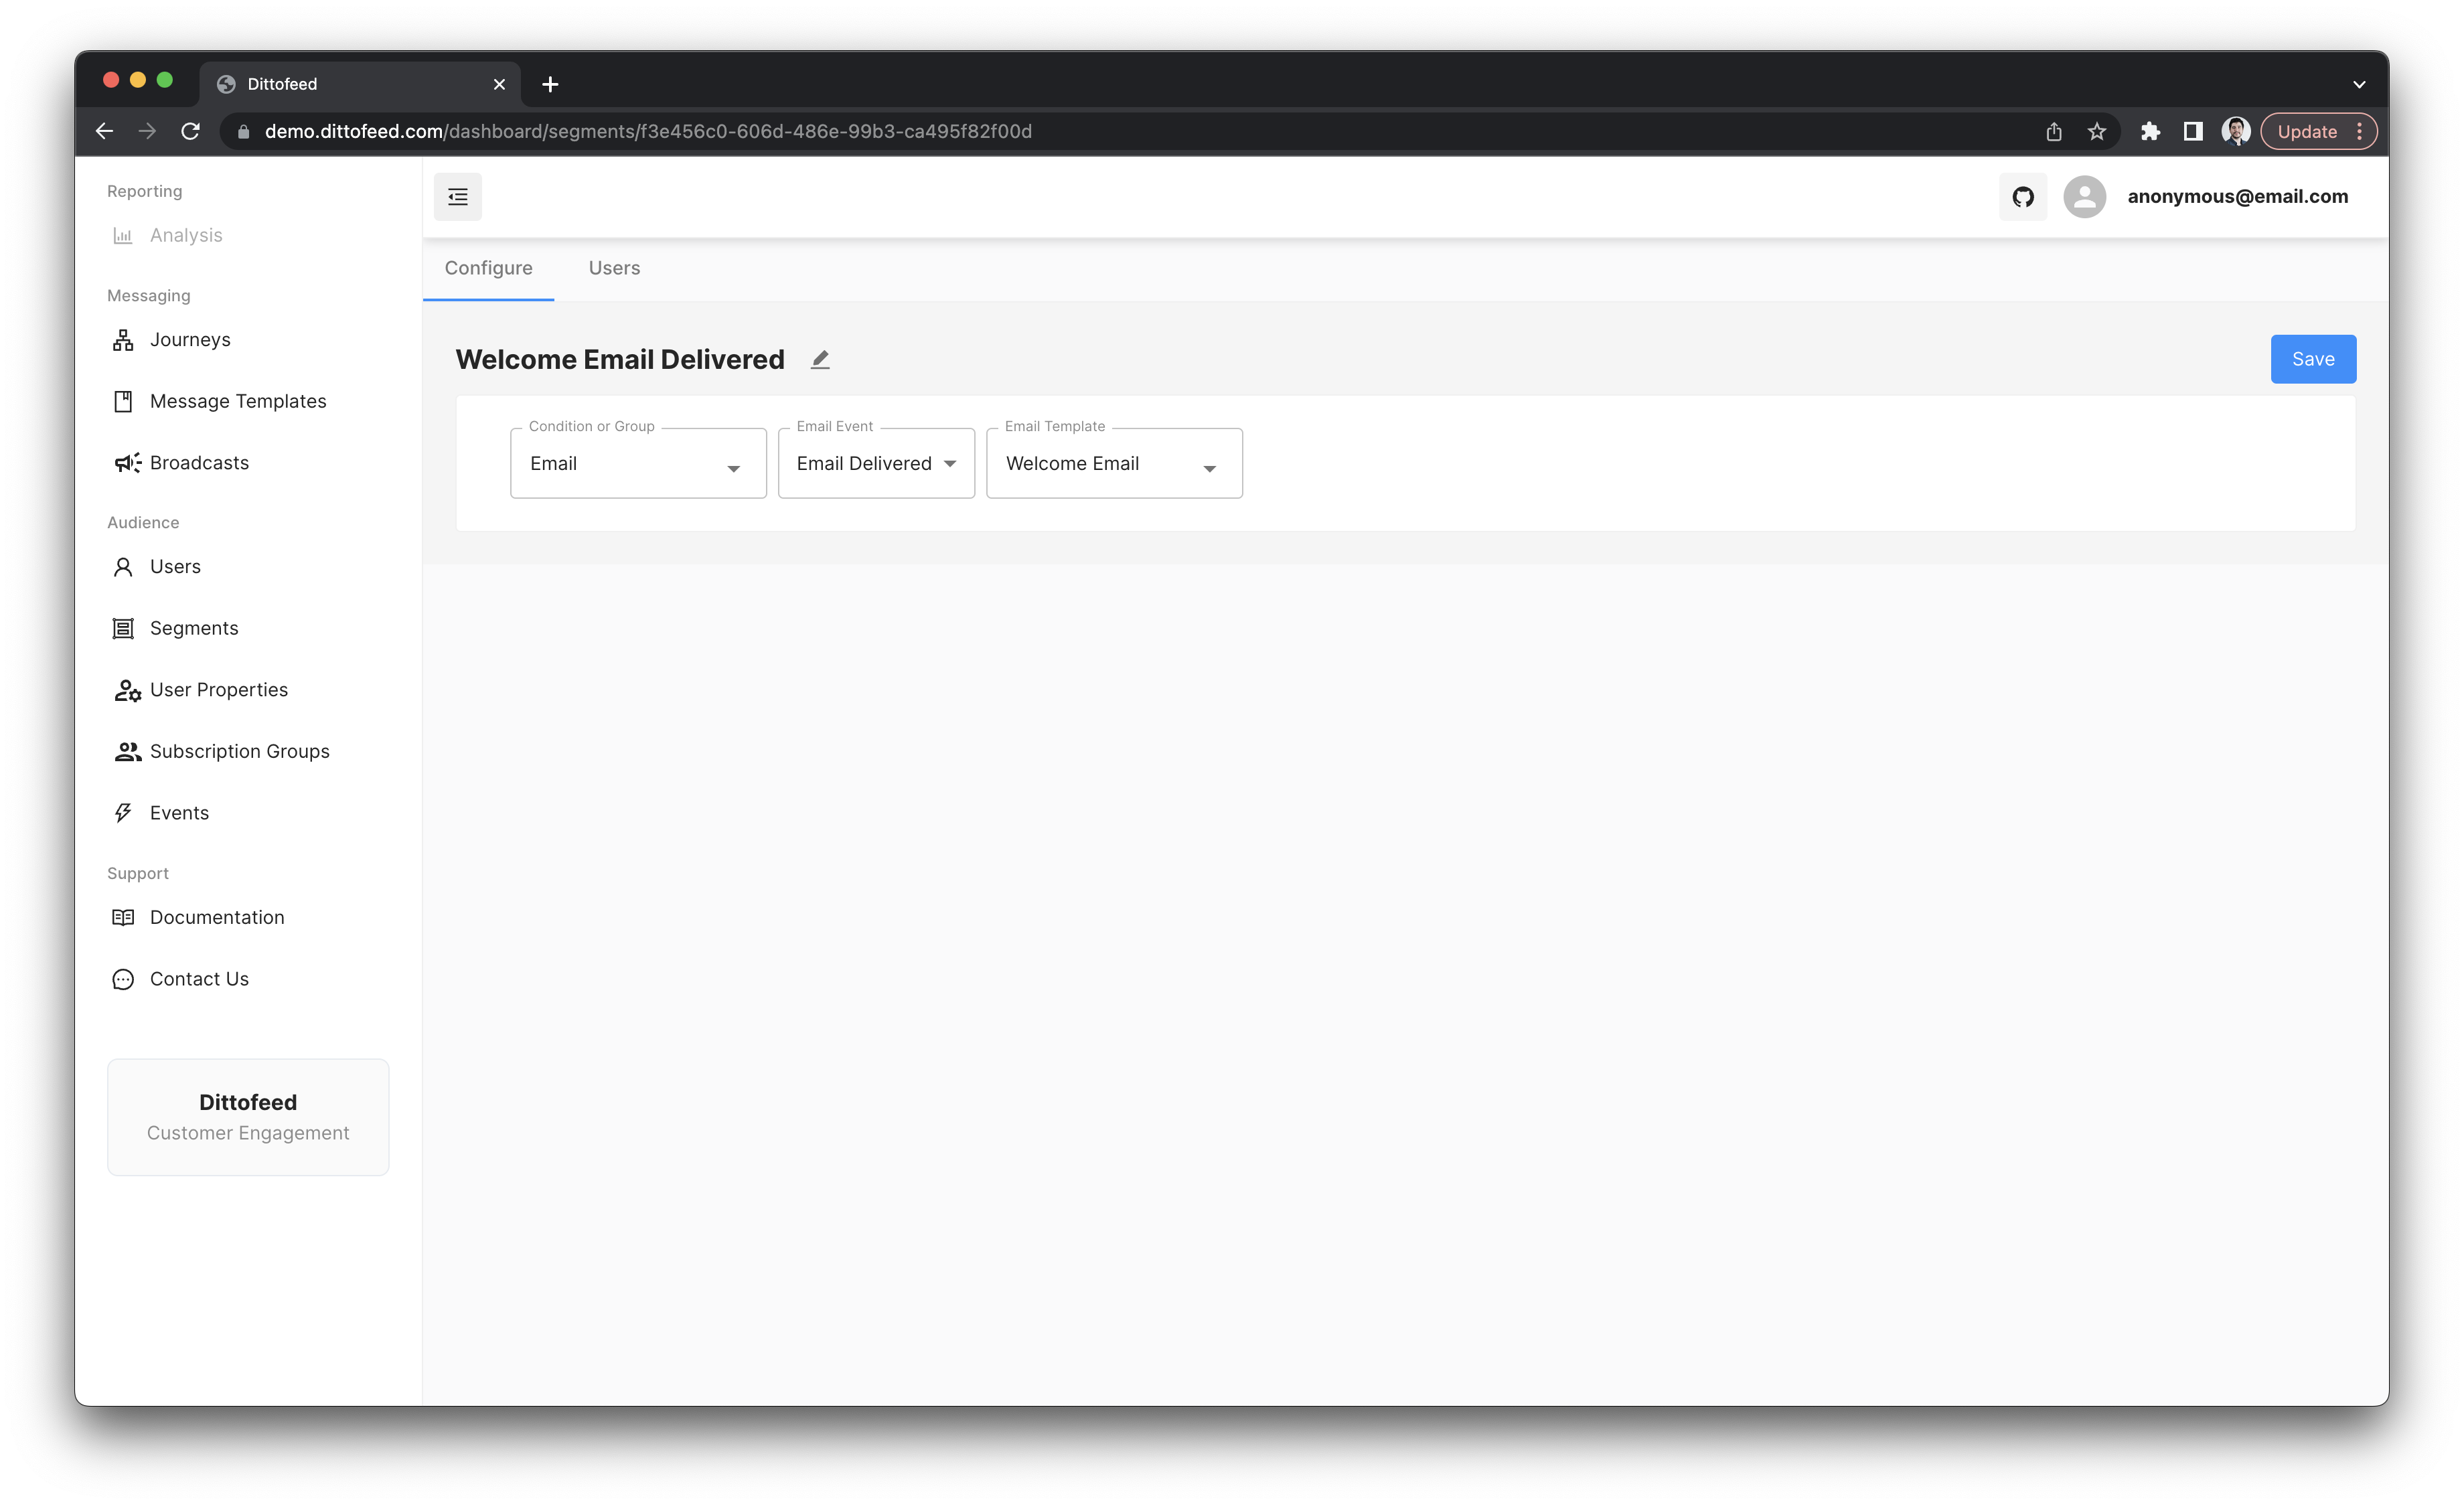Switch to the Configure tab

coord(488,268)
